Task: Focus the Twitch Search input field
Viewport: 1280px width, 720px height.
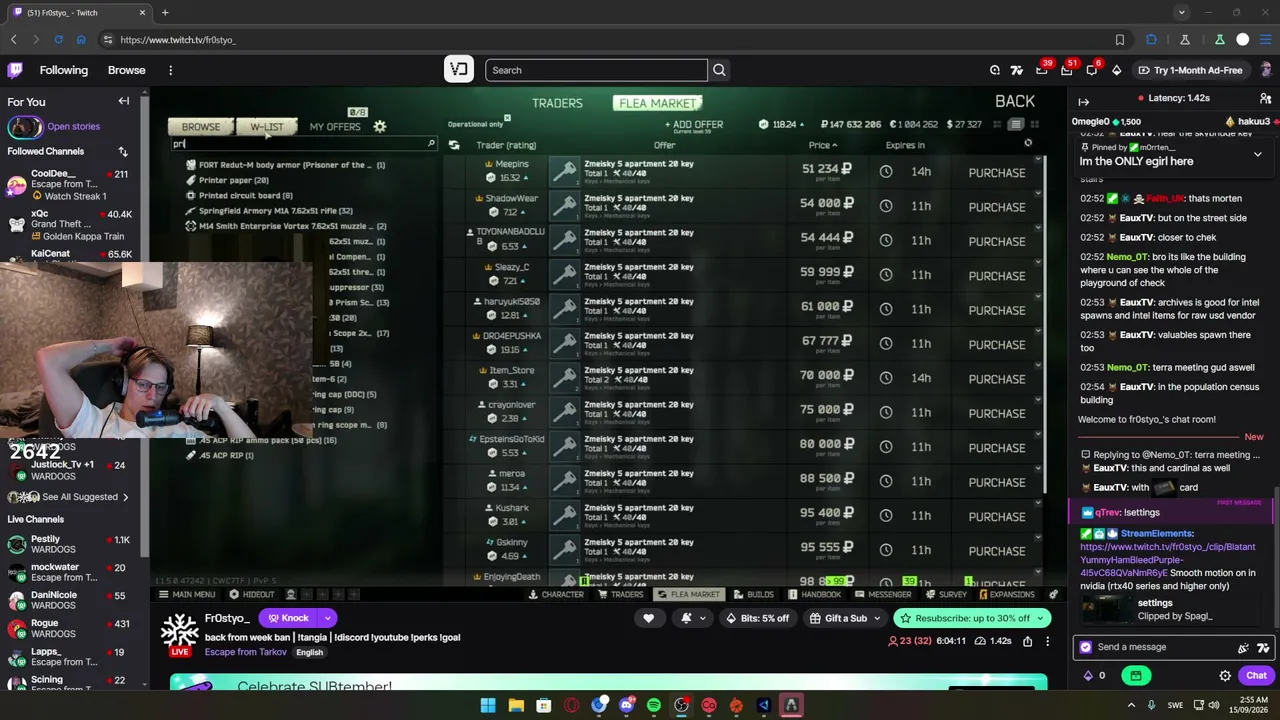Action: [x=596, y=70]
